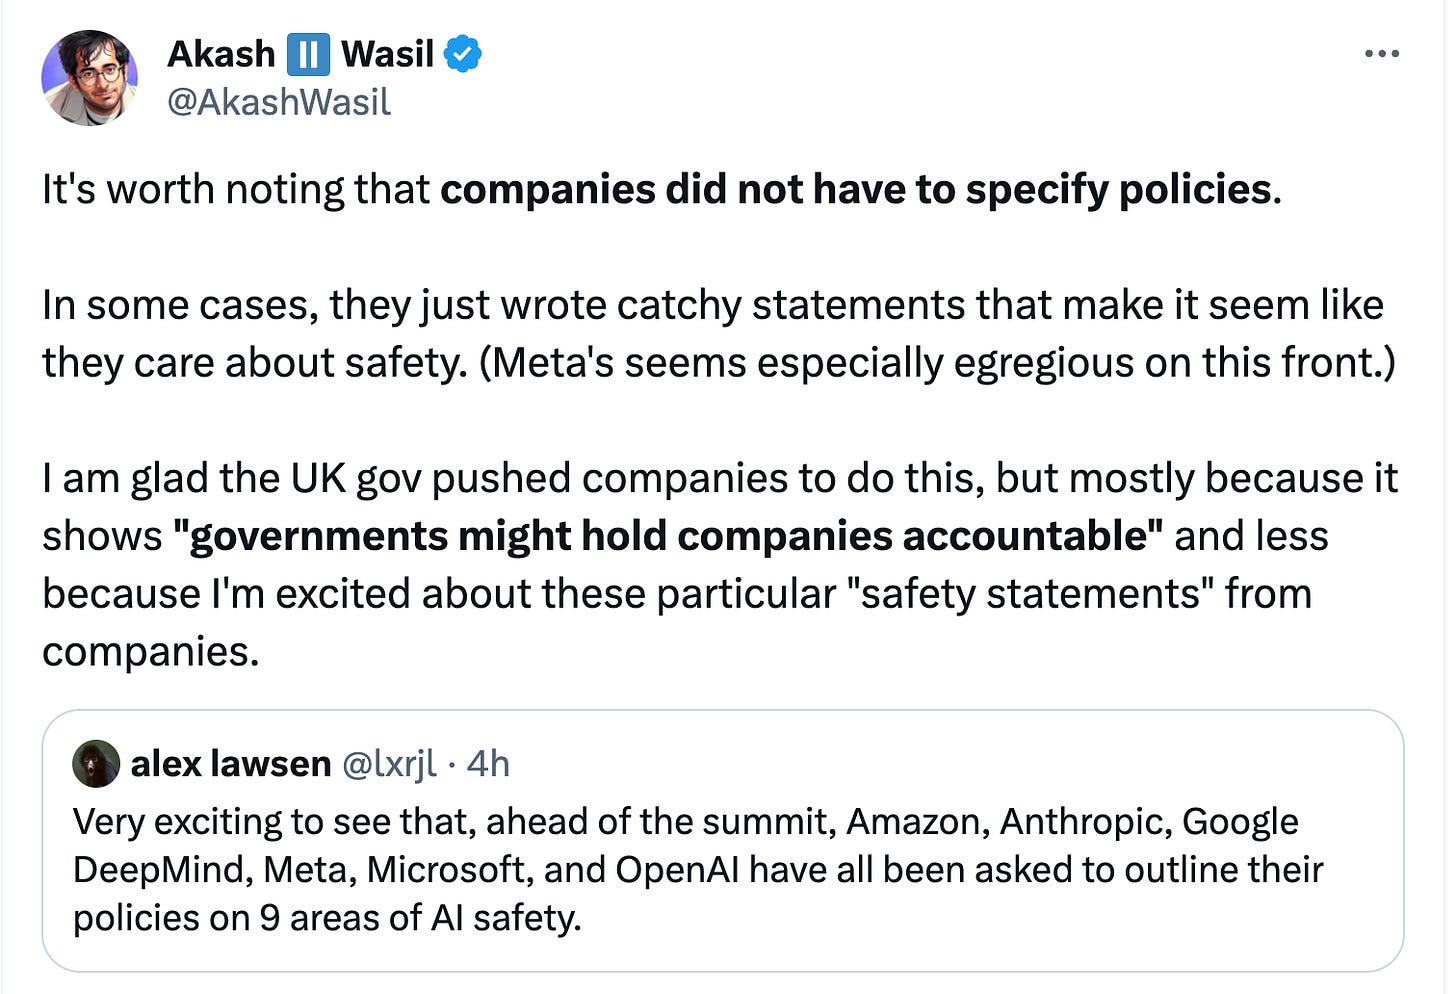Open the alex lawsen name link
The width and height of the screenshot is (1456, 994).
tap(231, 764)
